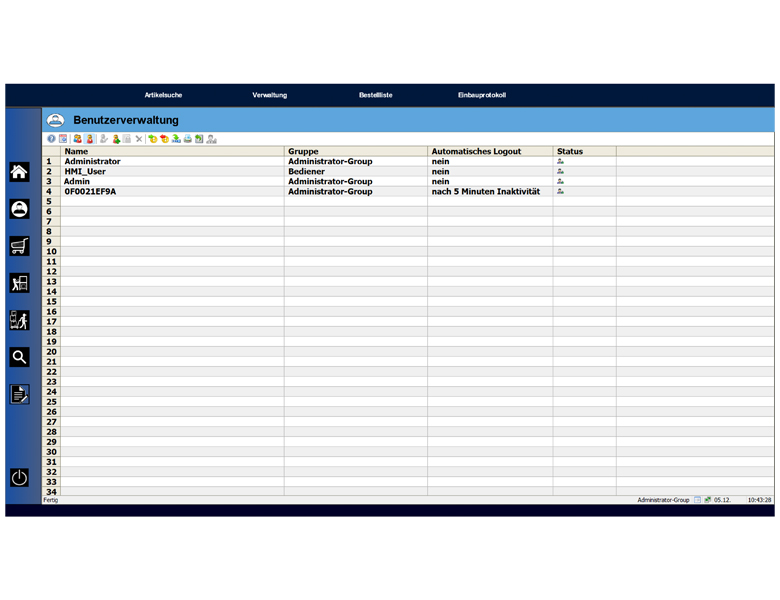Open user management from the sidebar user icon
Screen dimensions: 780x600
[19, 209]
